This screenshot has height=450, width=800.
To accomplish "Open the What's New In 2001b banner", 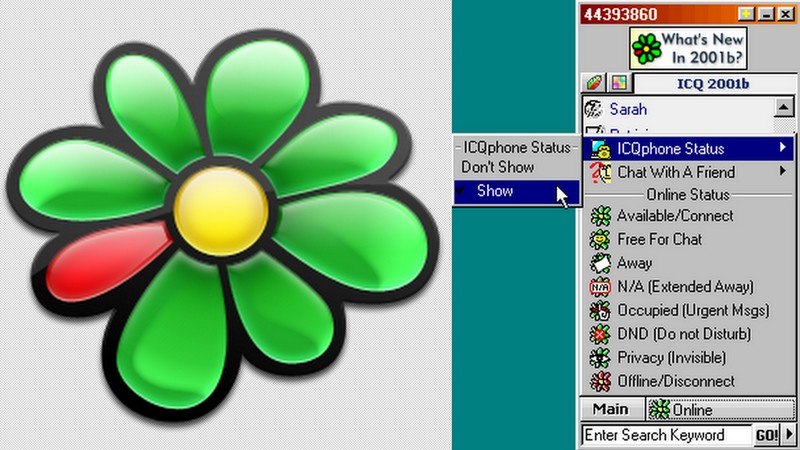I will point(687,47).
